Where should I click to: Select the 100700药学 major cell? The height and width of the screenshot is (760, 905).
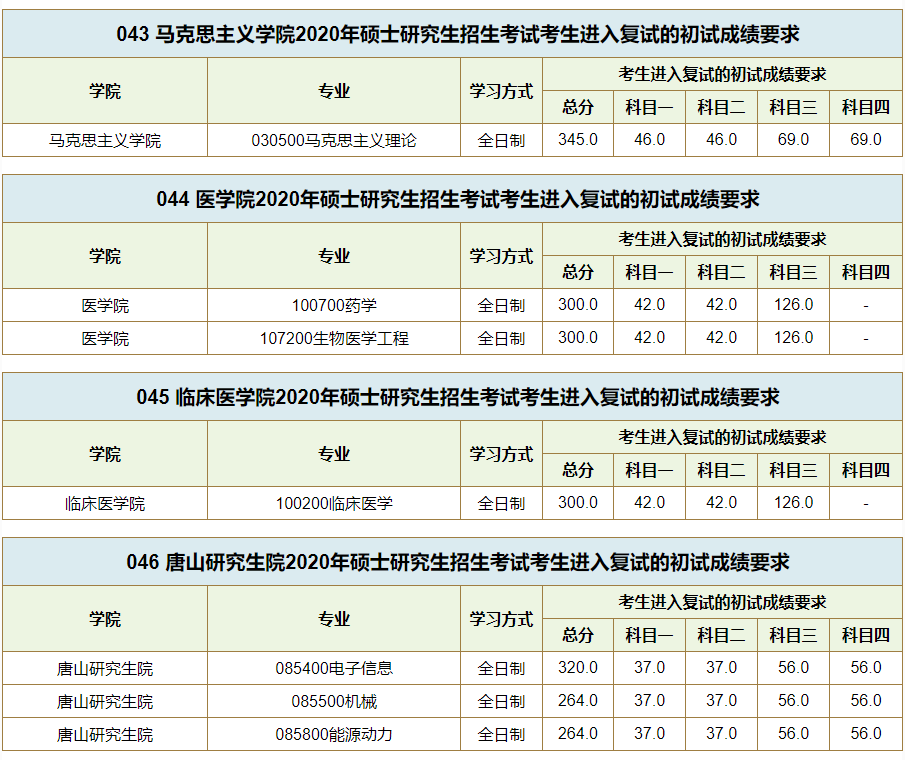334,305
